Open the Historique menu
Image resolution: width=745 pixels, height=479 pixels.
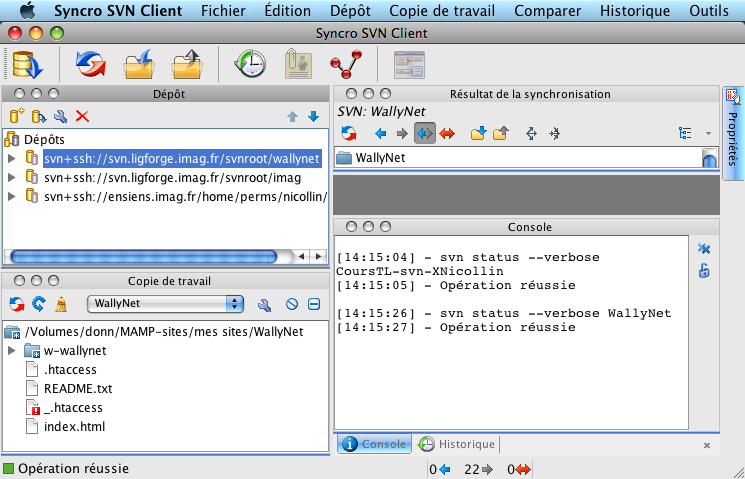coord(635,10)
